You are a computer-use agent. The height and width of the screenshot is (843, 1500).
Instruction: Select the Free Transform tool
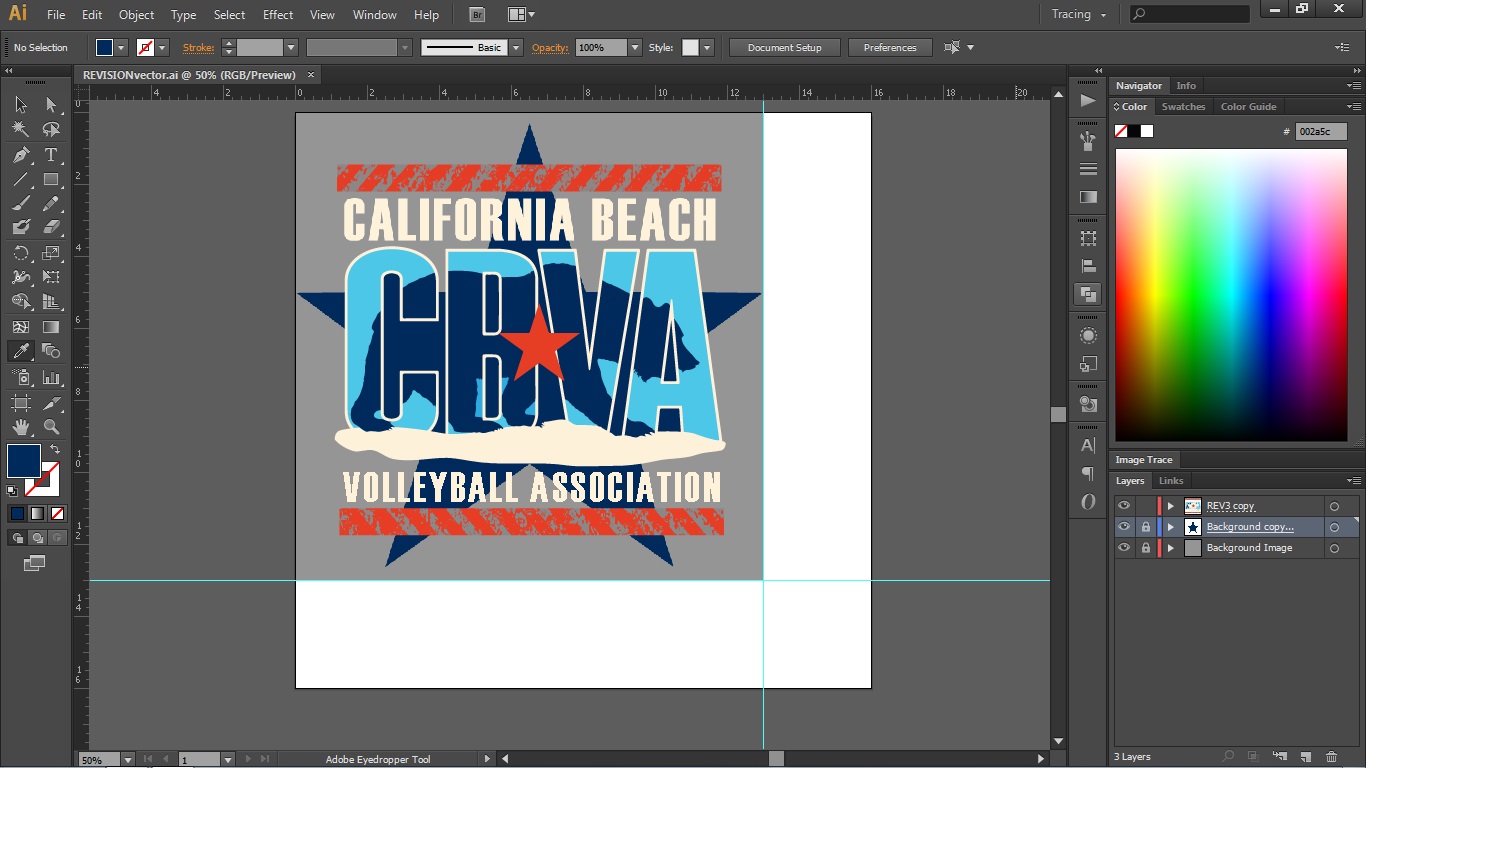51,277
